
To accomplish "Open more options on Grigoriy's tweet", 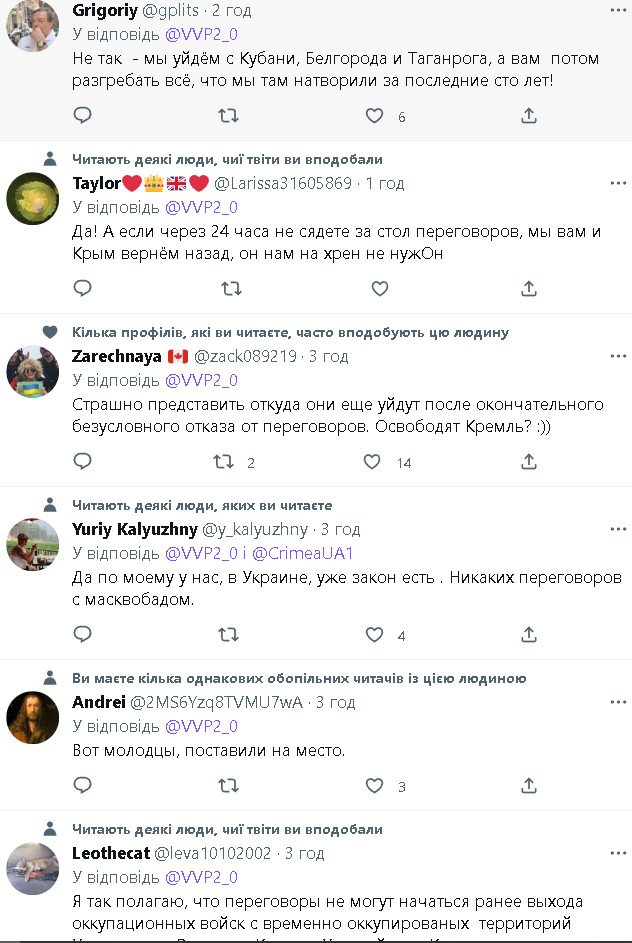I will 618,11.
